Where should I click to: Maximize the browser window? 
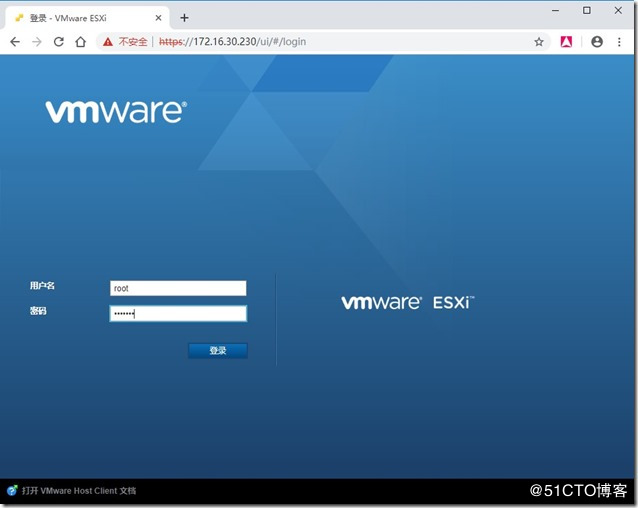pyautogui.click(x=587, y=11)
